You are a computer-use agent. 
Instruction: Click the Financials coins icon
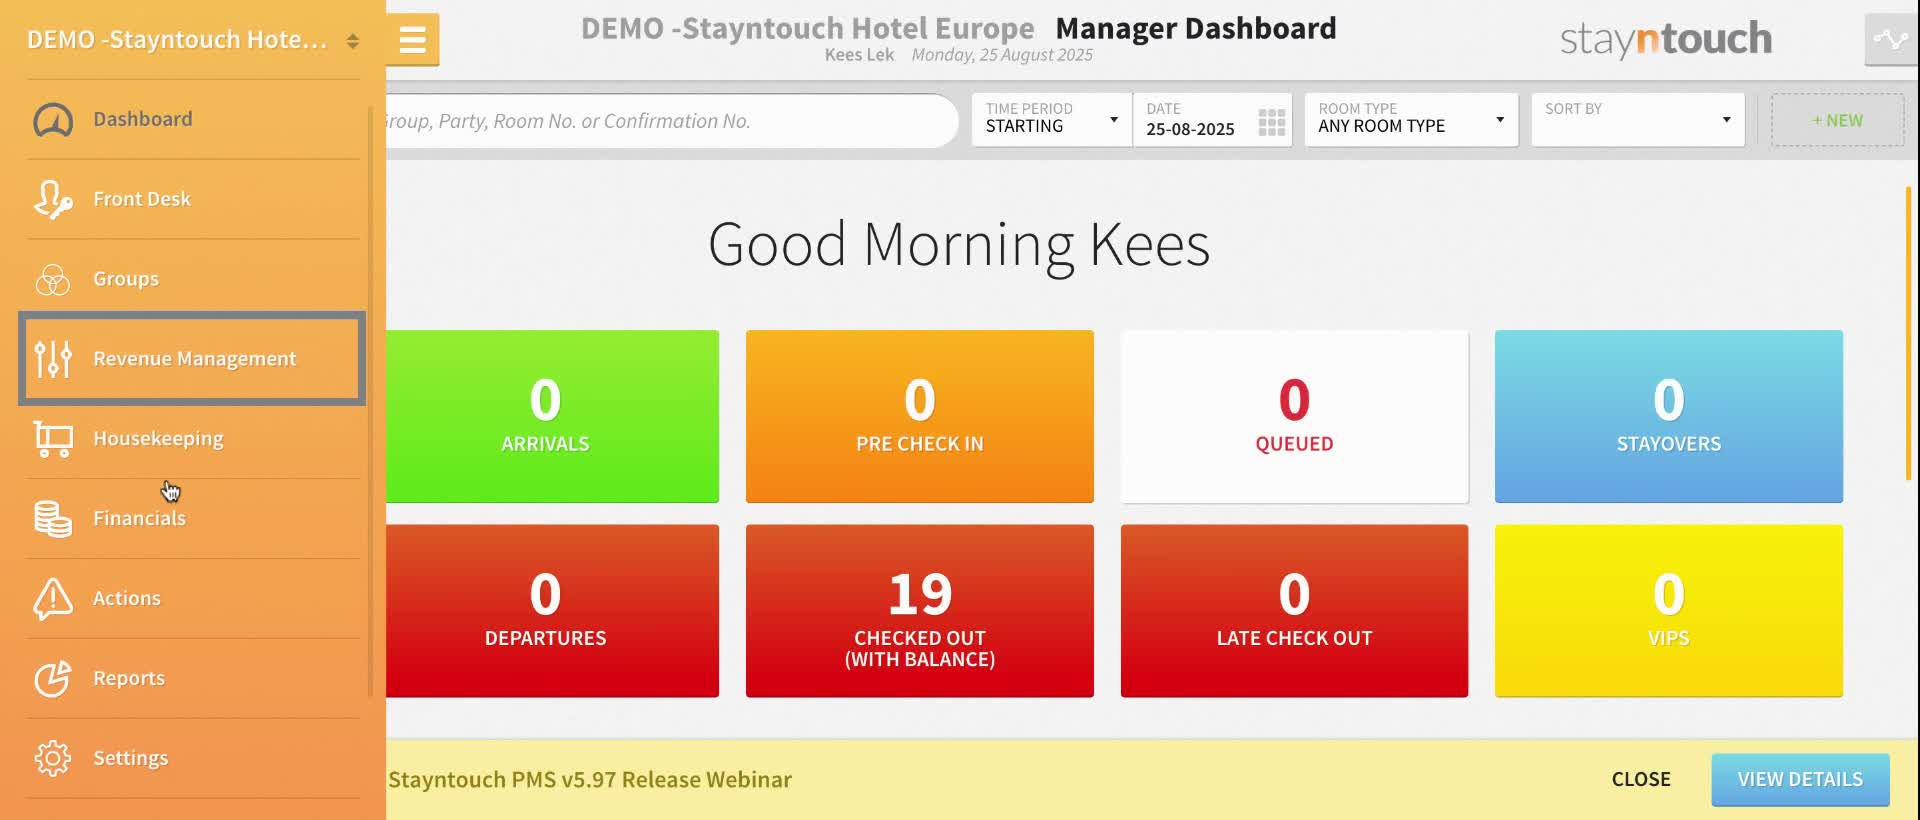click(x=53, y=519)
